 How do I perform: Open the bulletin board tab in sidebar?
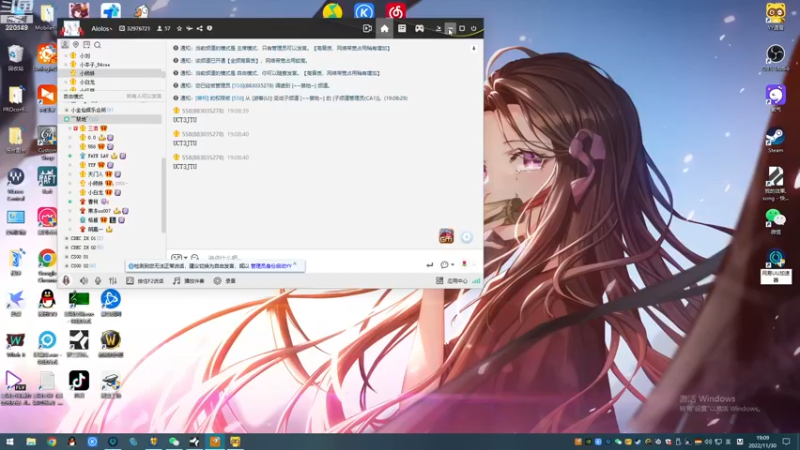pos(87,45)
